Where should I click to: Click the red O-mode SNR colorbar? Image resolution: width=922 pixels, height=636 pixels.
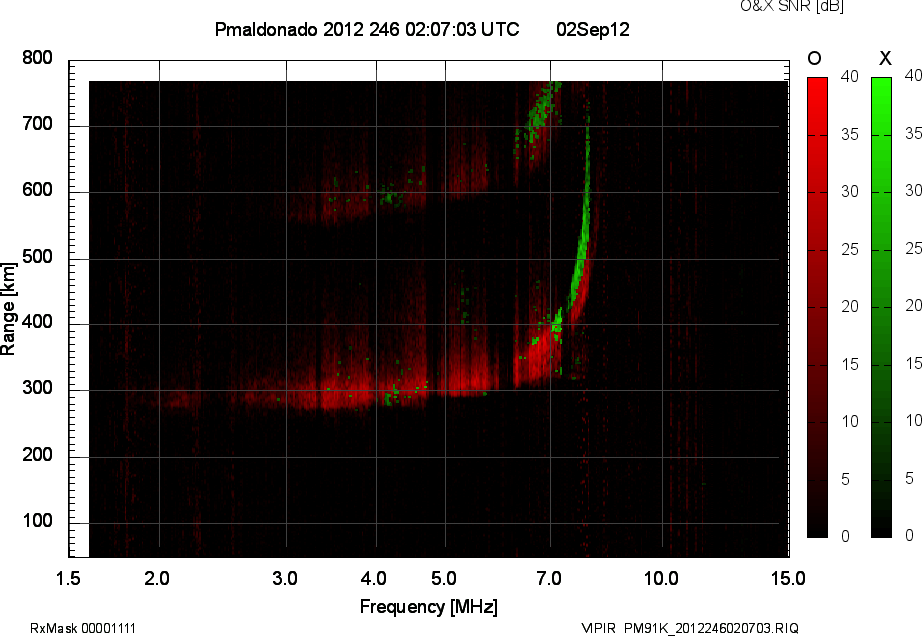coord(817,307)
